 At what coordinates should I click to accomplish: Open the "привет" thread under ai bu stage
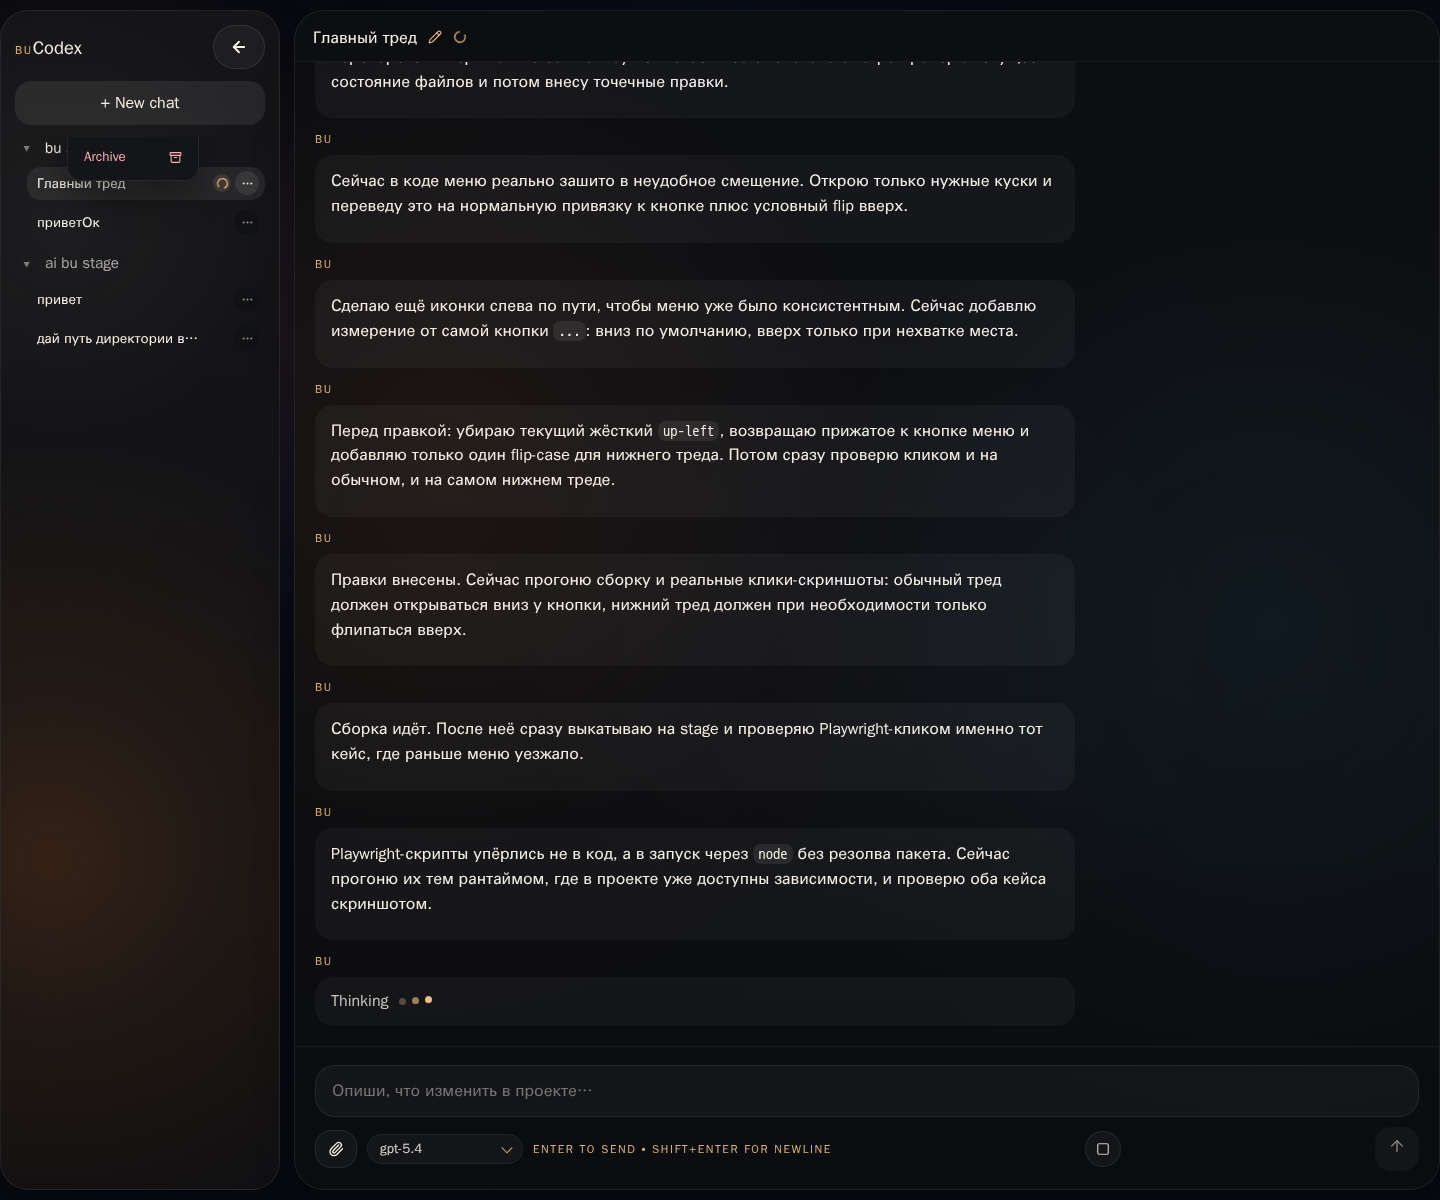[60, 300]
